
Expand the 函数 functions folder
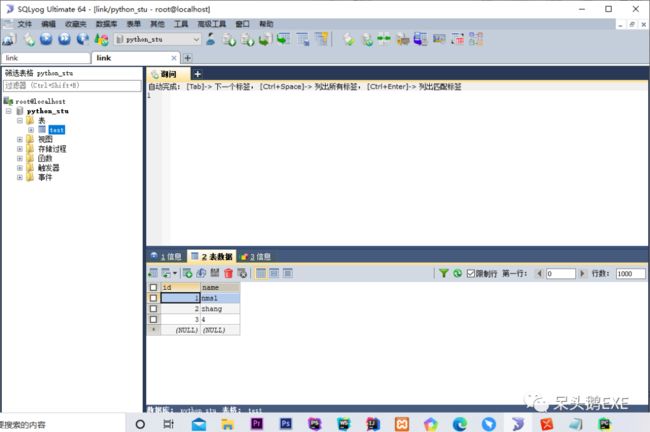(x=19, y=158)
